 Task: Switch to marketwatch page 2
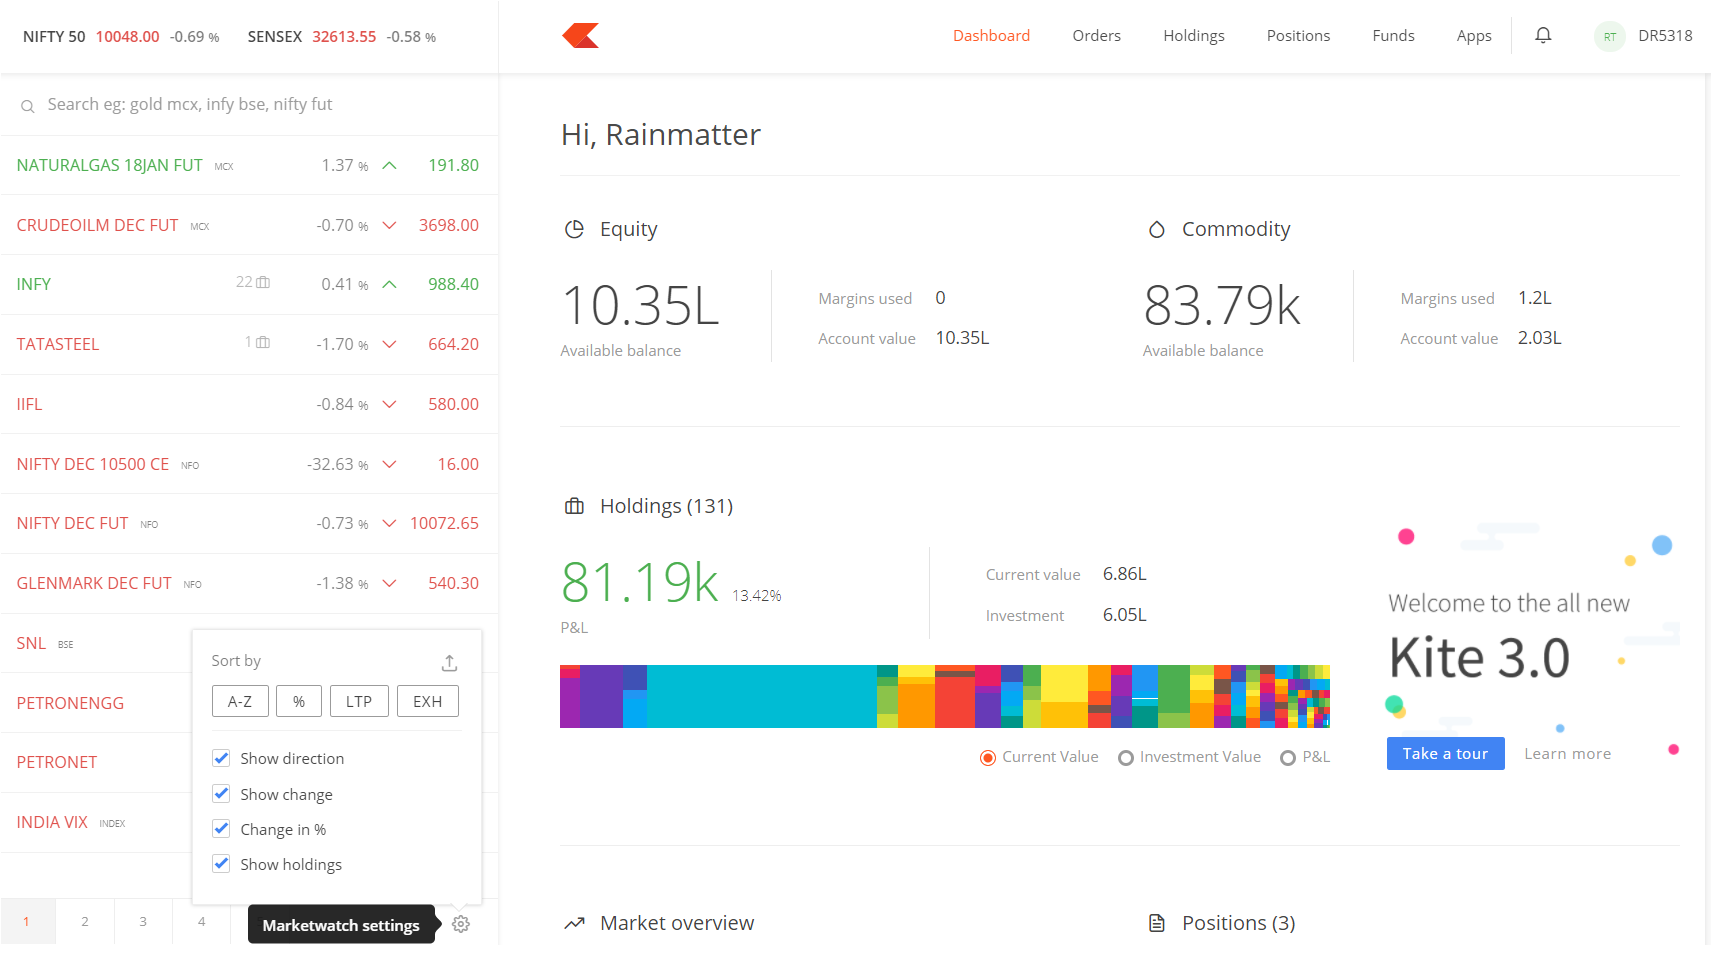tap(85, 922)
